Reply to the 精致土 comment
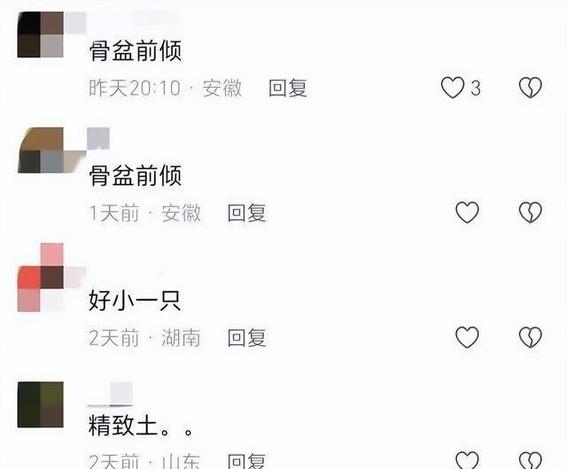 click(247, 461)
